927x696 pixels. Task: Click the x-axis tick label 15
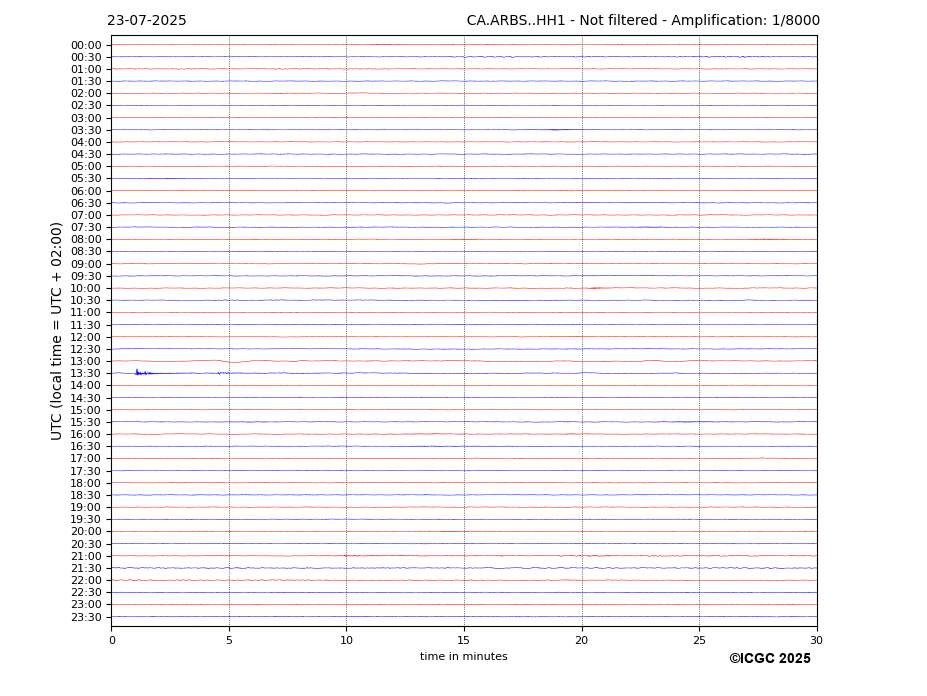(464, 640)
